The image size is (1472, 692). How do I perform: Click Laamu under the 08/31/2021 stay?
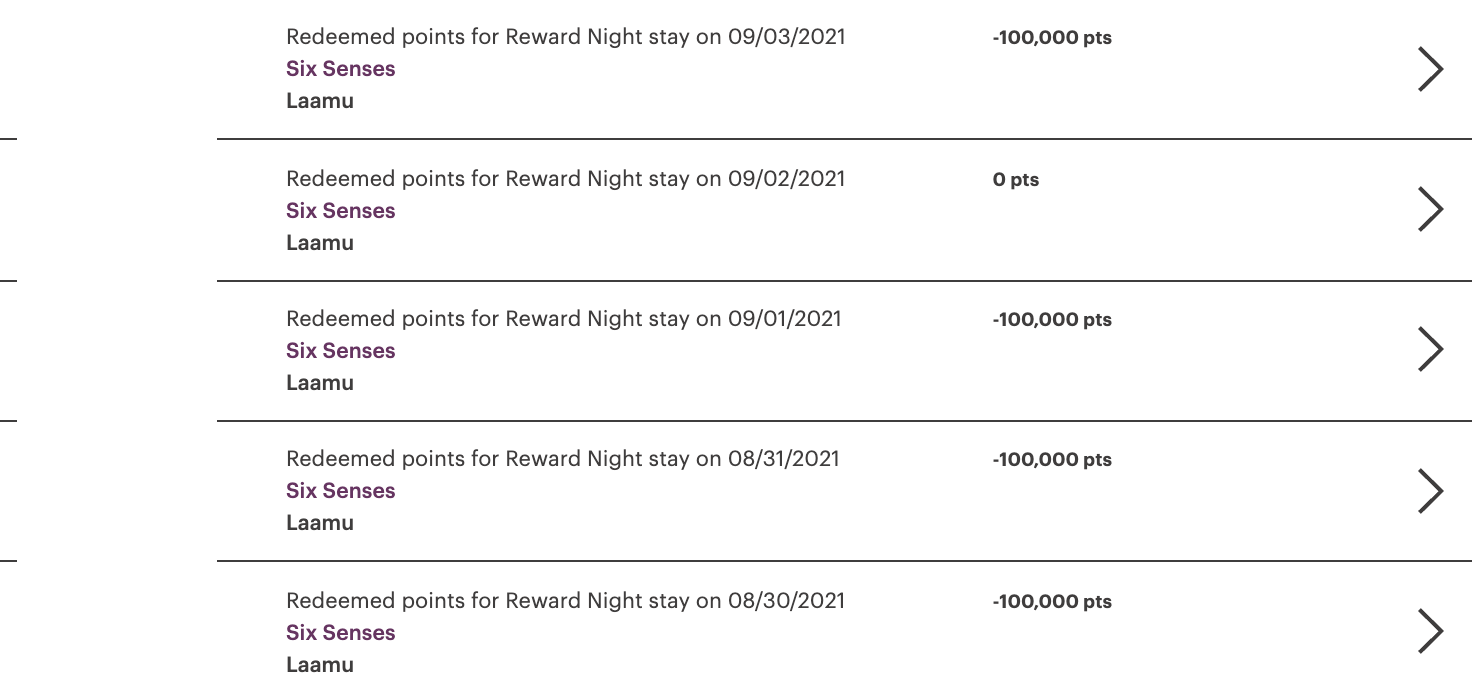(x=320, y=523)
